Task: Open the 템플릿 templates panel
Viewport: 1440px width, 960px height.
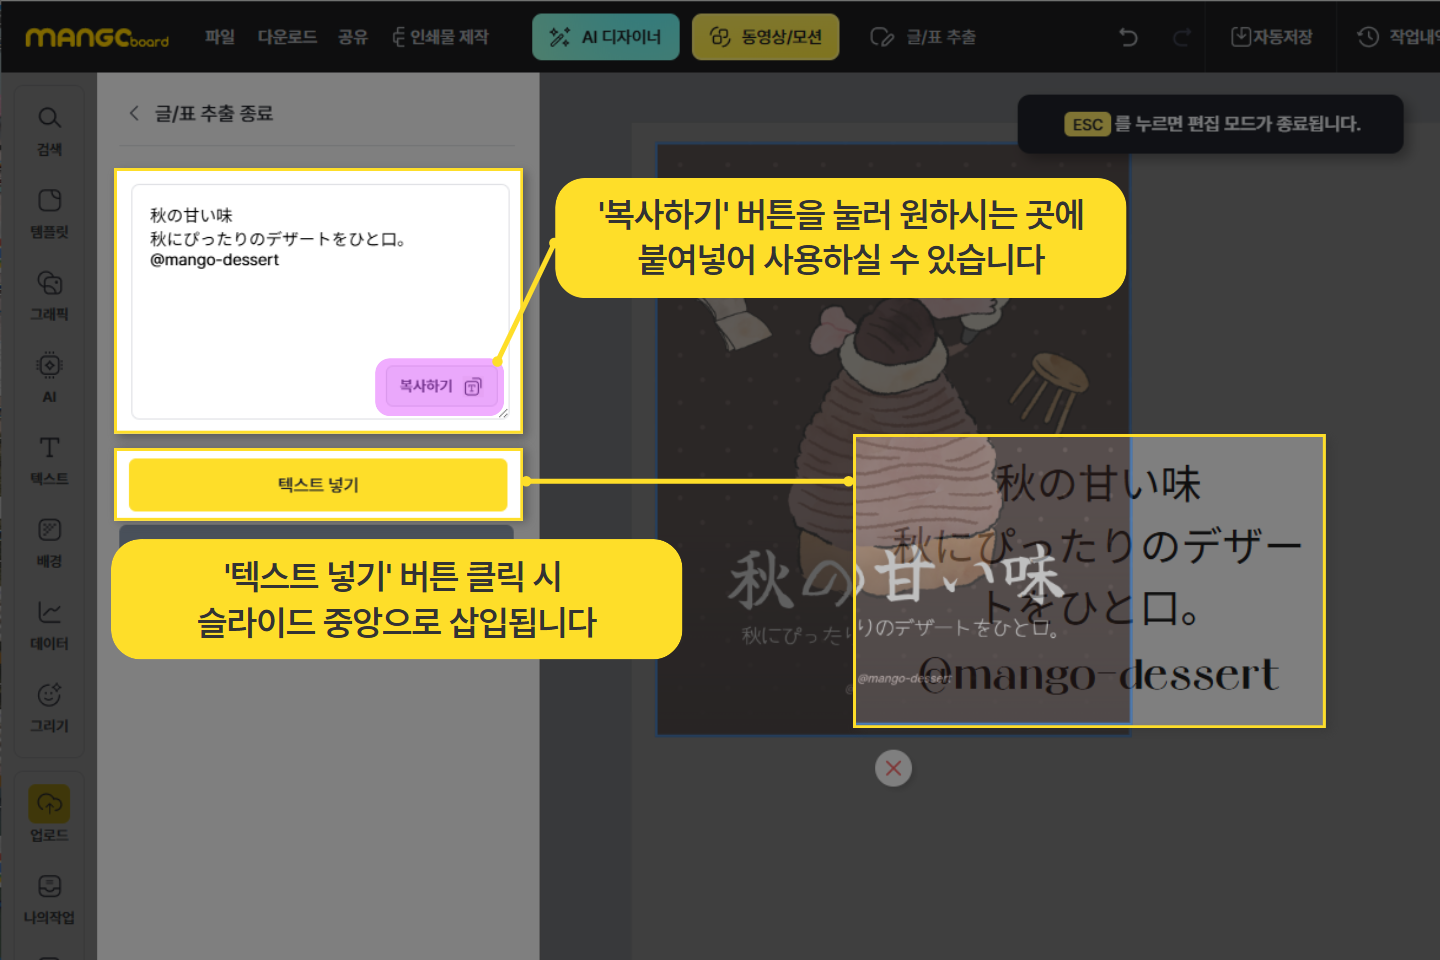Action: (49, 212)
